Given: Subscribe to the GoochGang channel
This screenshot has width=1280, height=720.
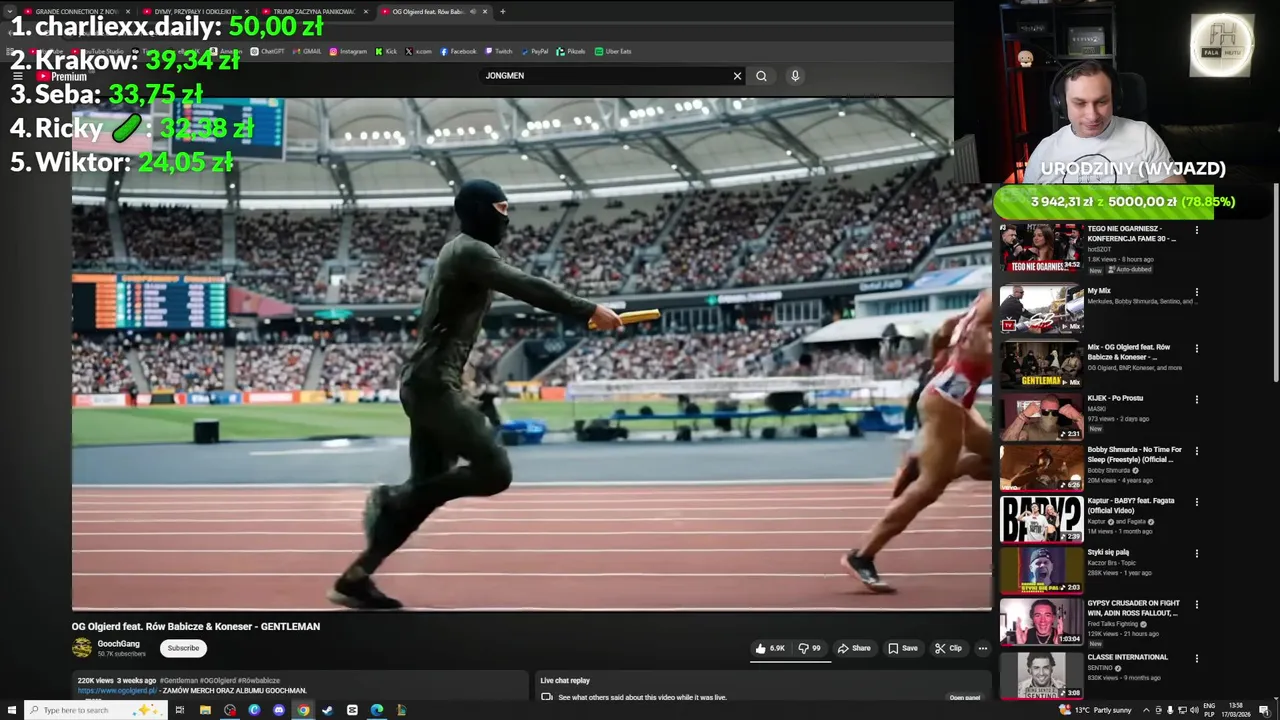Looking at the screenshot, I should point(183,648).
